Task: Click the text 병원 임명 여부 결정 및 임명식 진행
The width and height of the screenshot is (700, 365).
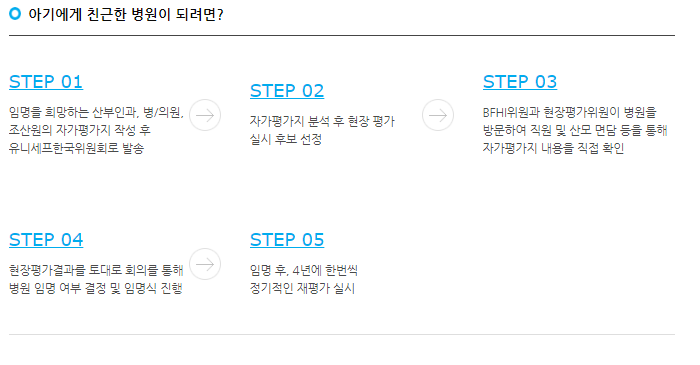Action: (96, 288)
